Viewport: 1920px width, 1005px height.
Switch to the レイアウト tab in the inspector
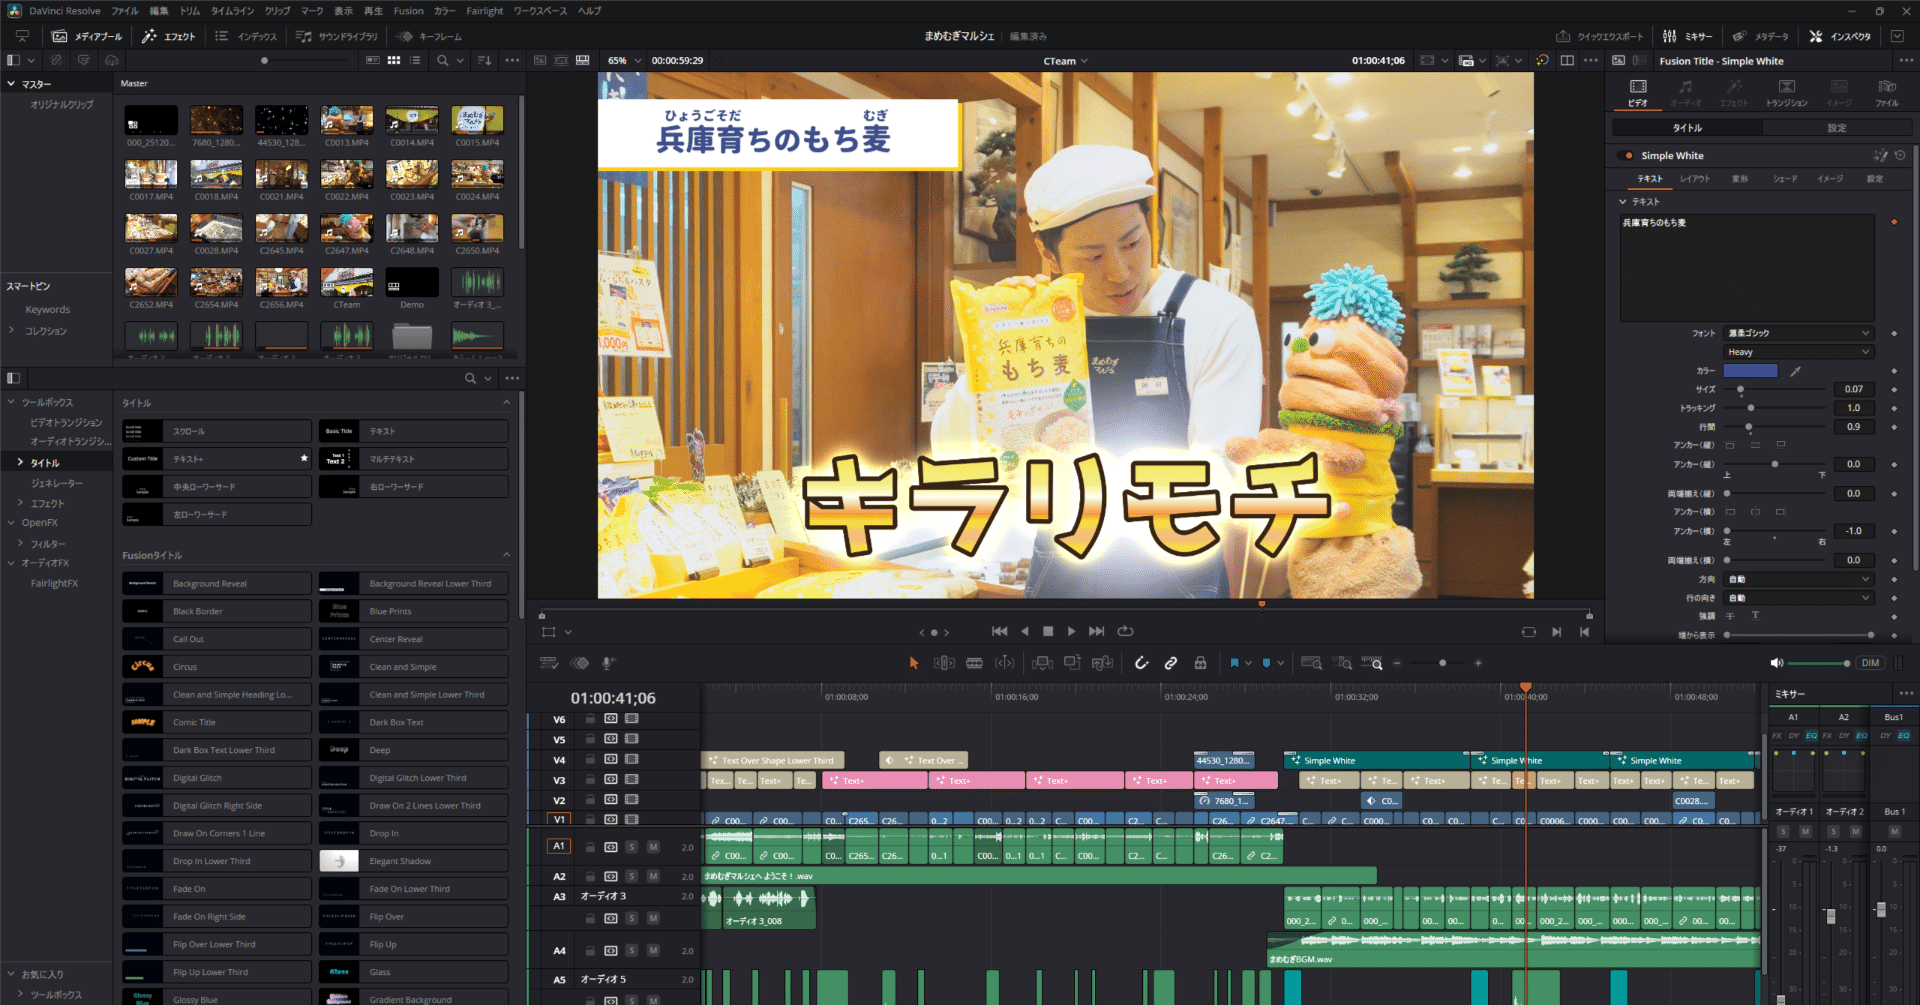pyautogui.click(x=1697, y=178)
